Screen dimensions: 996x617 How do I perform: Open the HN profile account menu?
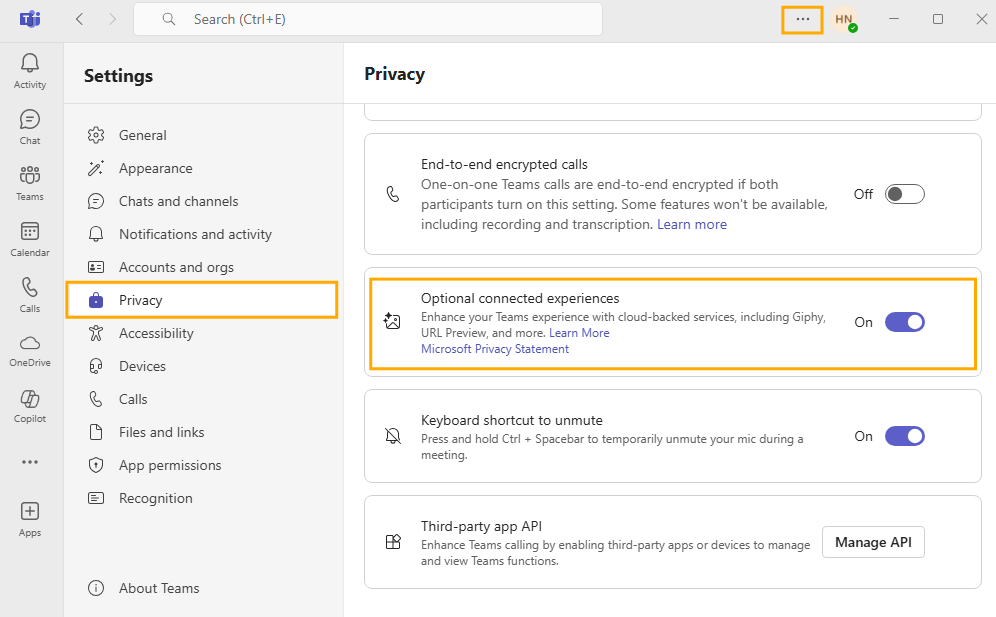click(x=845, y=19)
